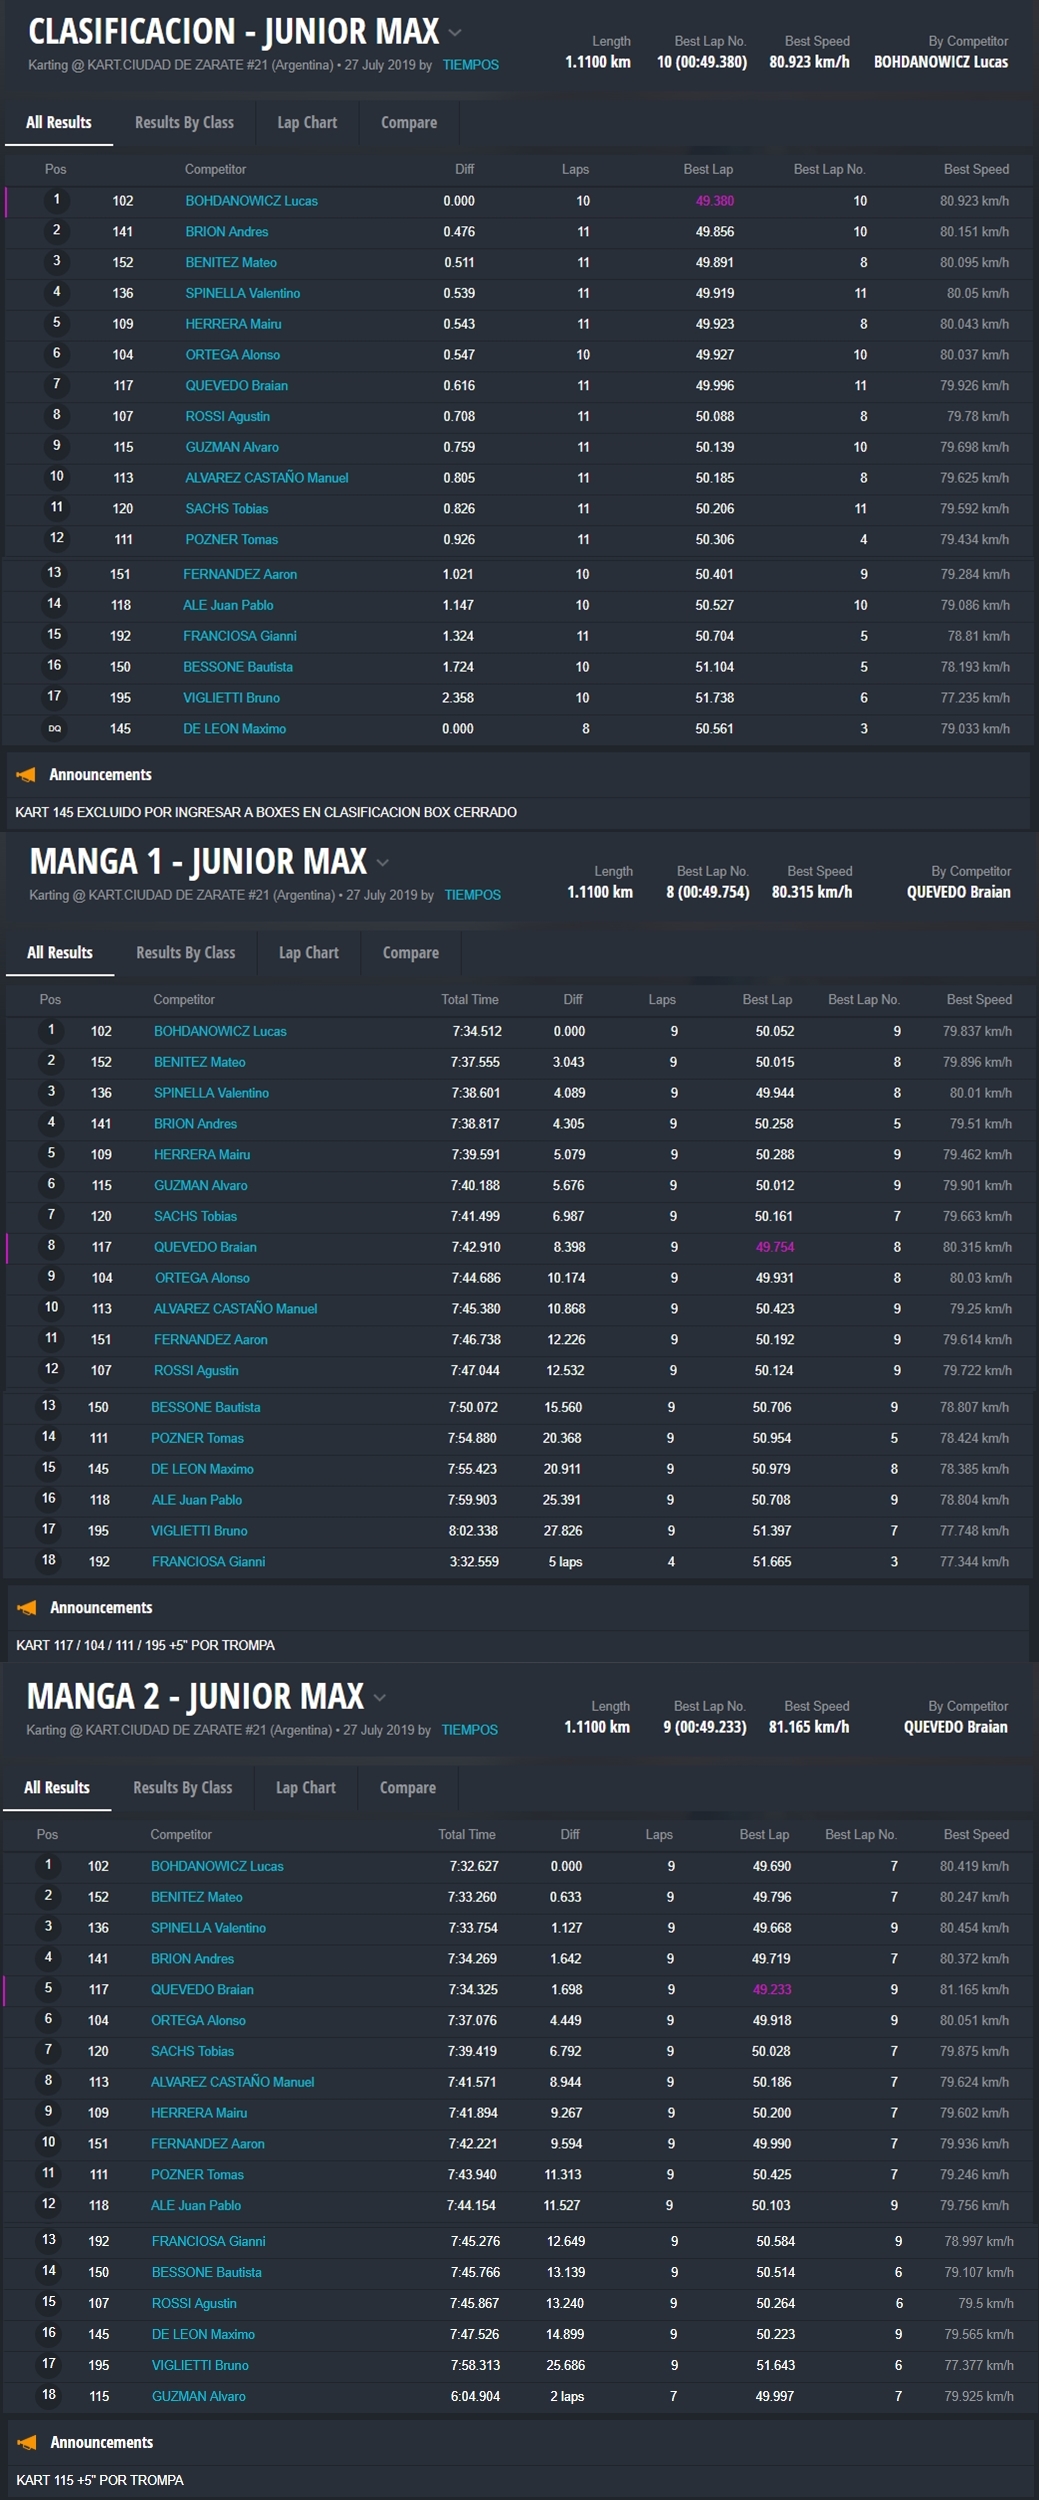Open FRANCIOSA Gianni in Manga 1 results
The width and height of the screenshot is (1039, 2500).
208,1562
